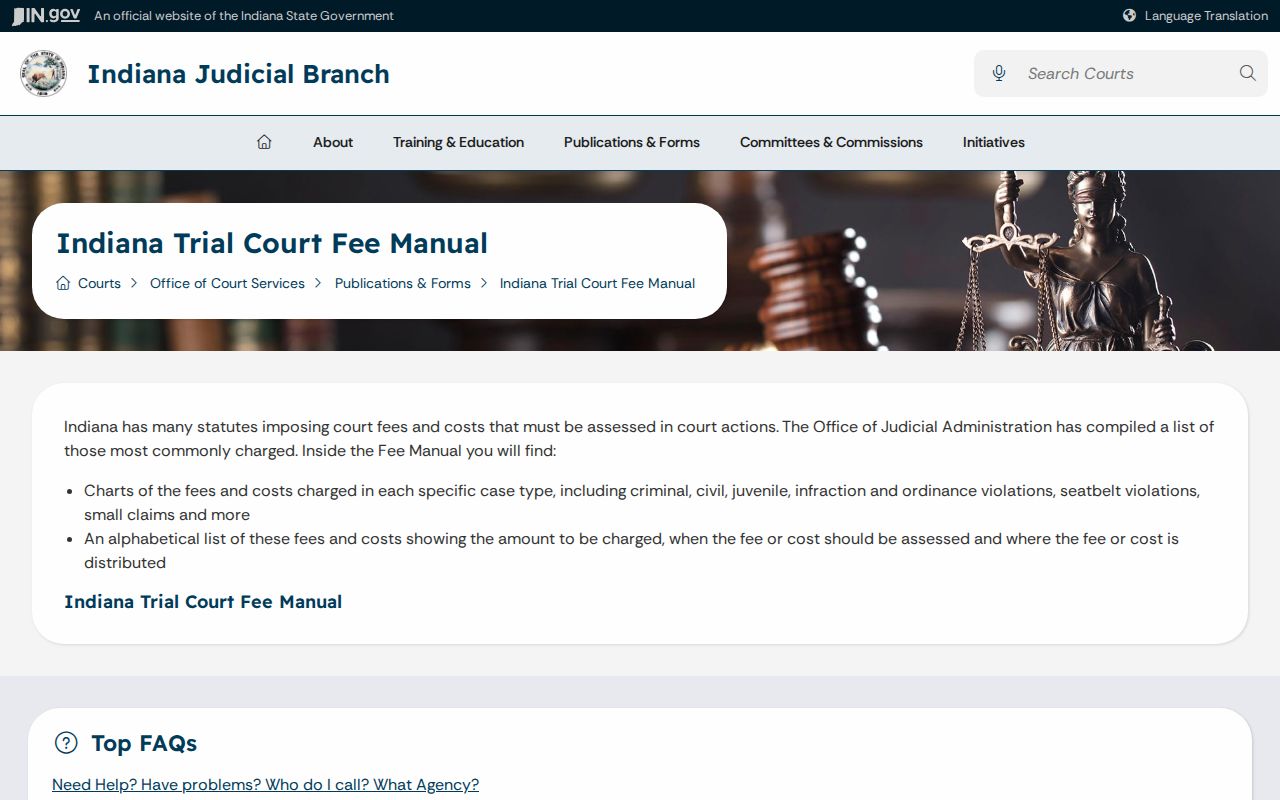The width and height of the screenshot is (1280, 800).
Task: Click the Indiana state seal icon
Action: (43, 74)
